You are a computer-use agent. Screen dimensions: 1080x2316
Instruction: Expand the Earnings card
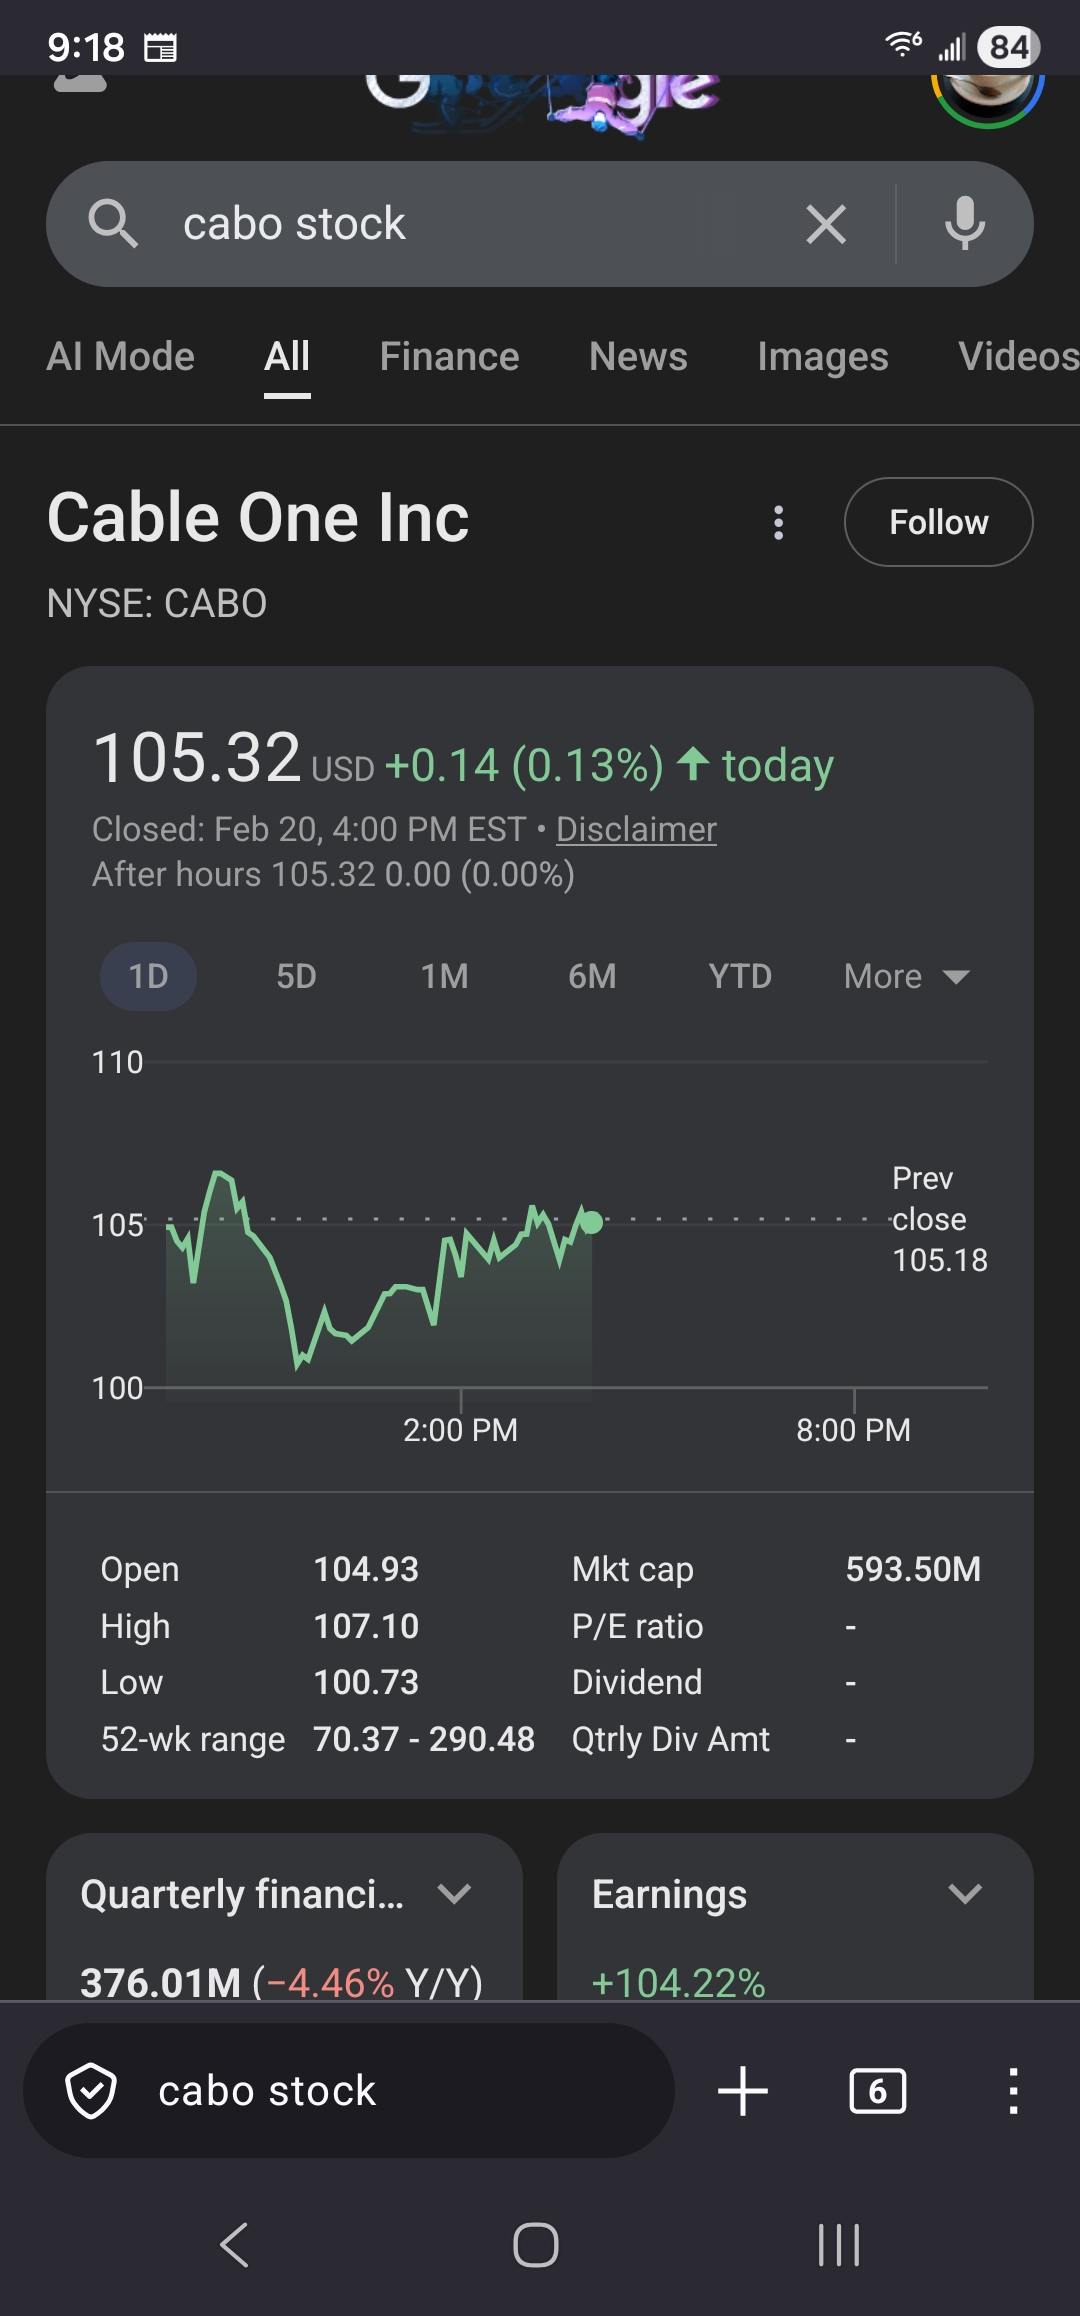tap(965, 1894)
